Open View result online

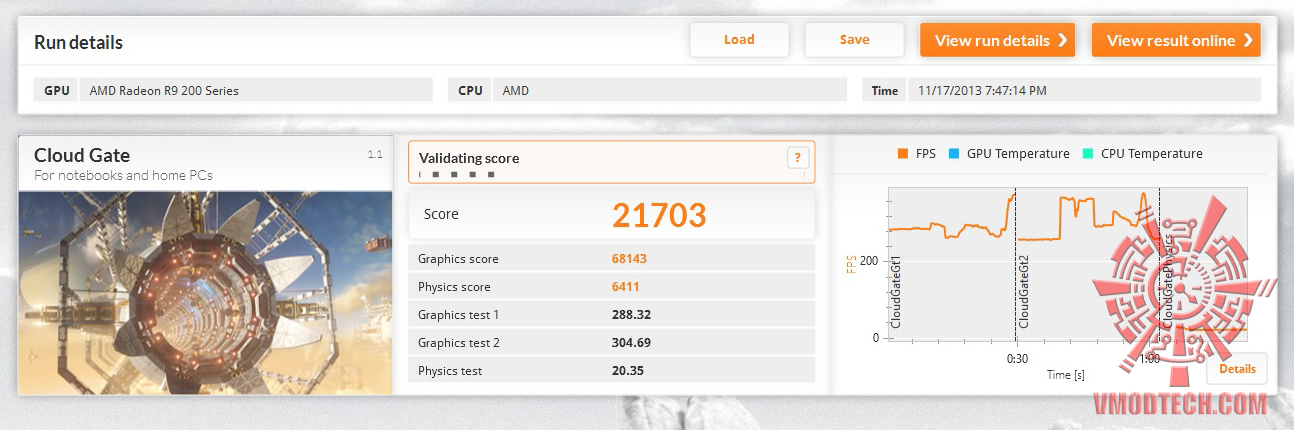[x=1176, y=40]
